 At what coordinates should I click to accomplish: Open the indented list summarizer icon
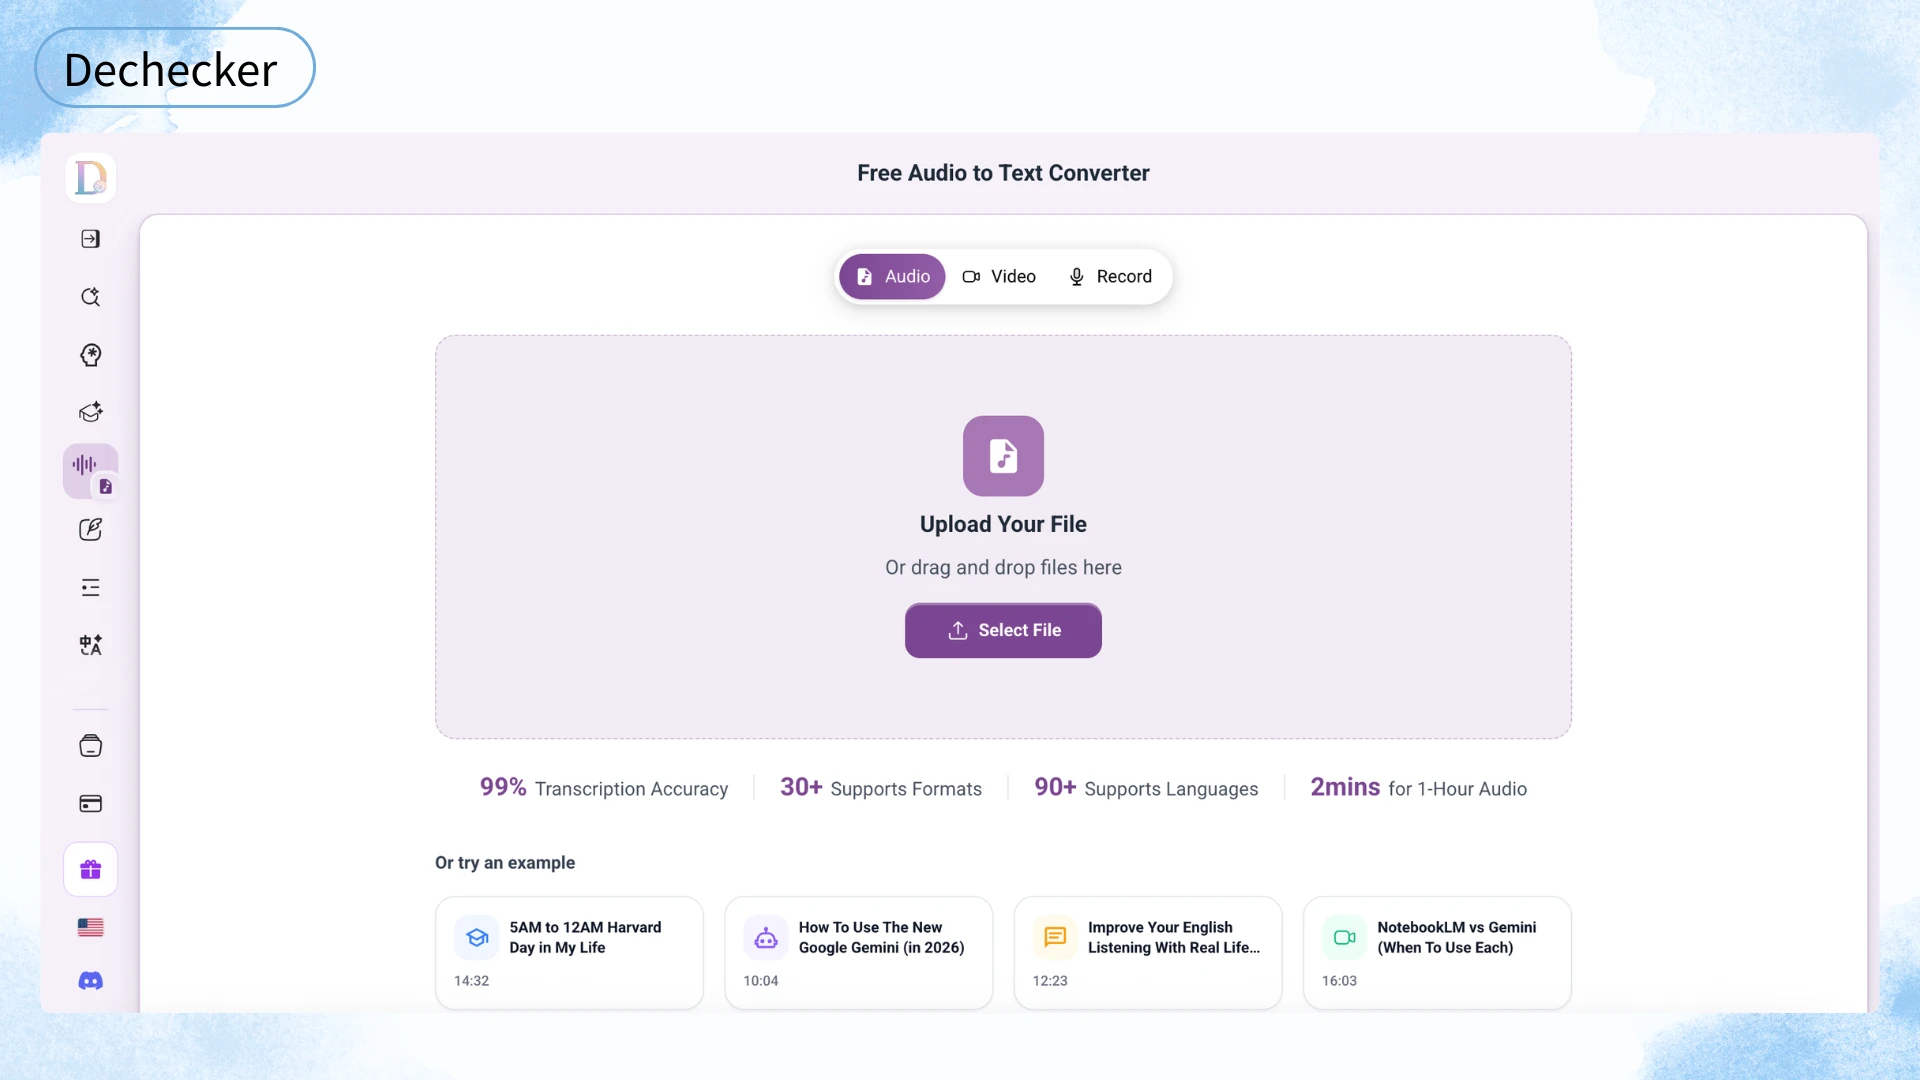[x=91, y=587]
